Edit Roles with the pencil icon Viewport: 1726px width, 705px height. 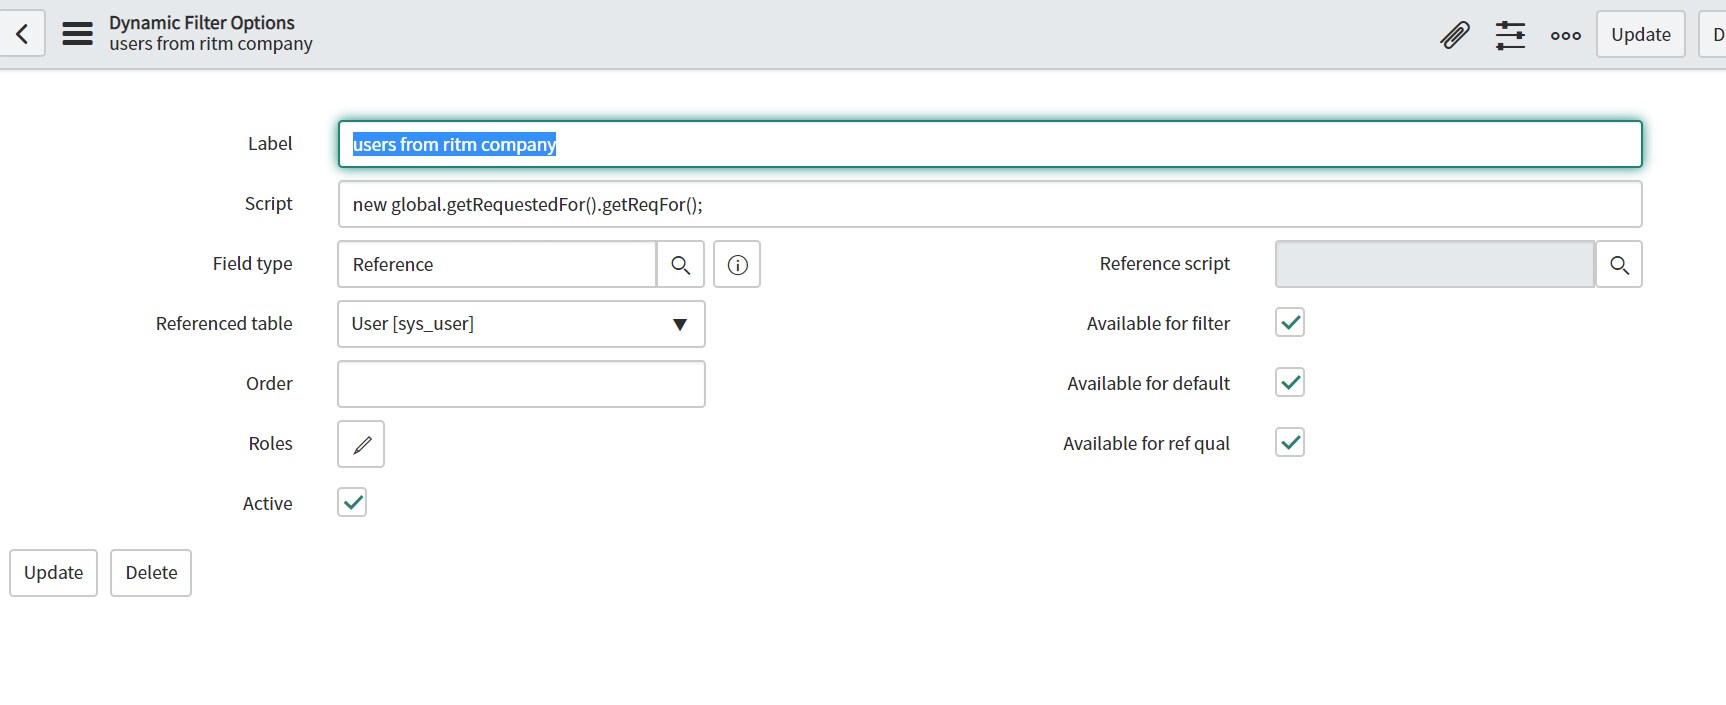(x=361, y=444)
